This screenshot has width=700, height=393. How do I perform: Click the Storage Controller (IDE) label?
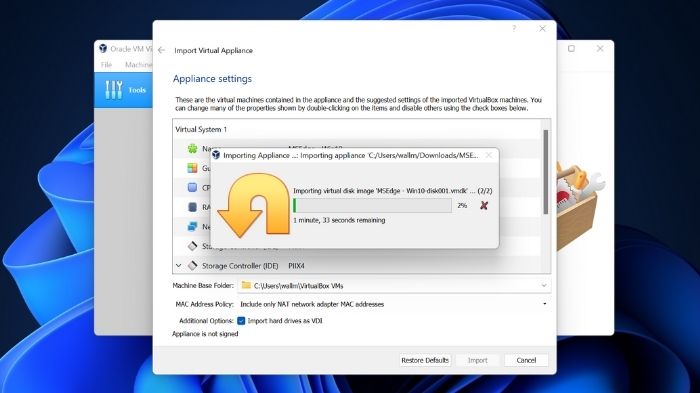tap(240, 266)
